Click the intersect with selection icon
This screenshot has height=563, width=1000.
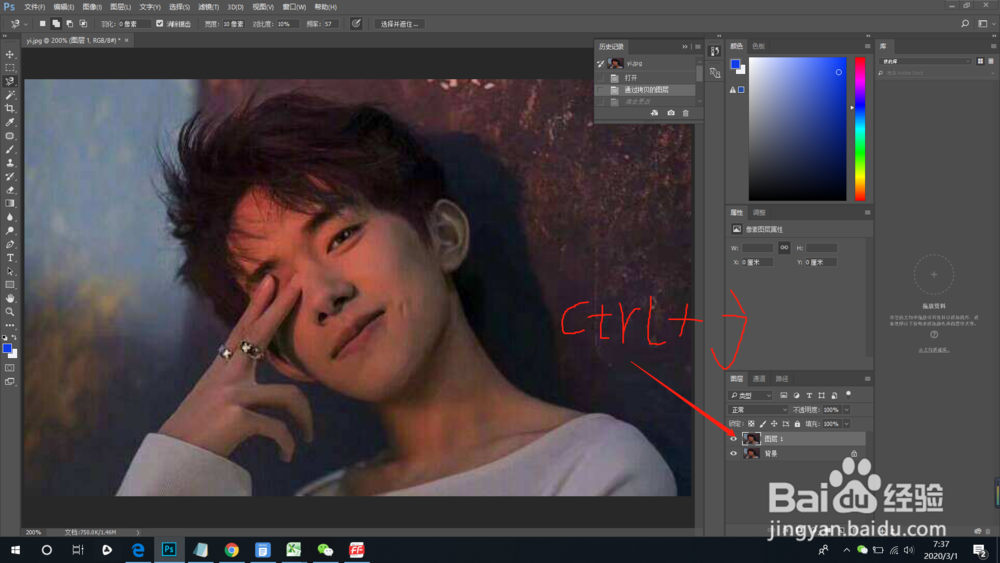coord(83,24)
